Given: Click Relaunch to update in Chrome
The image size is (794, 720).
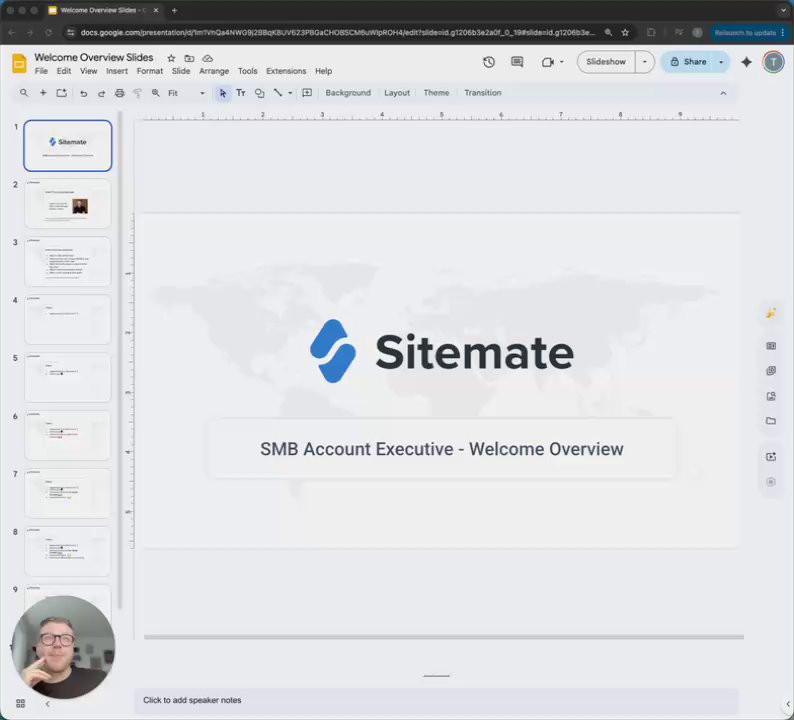Looking at the screenshot, I should tap(749, 32).
